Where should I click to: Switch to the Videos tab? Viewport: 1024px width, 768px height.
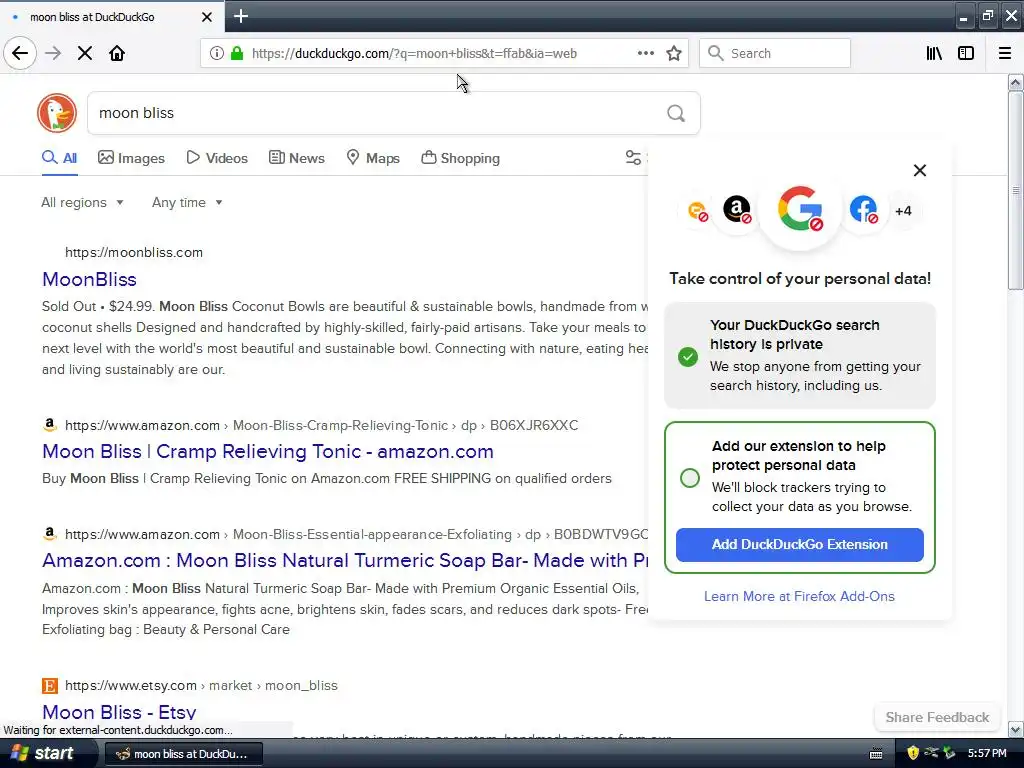(217, 158)
